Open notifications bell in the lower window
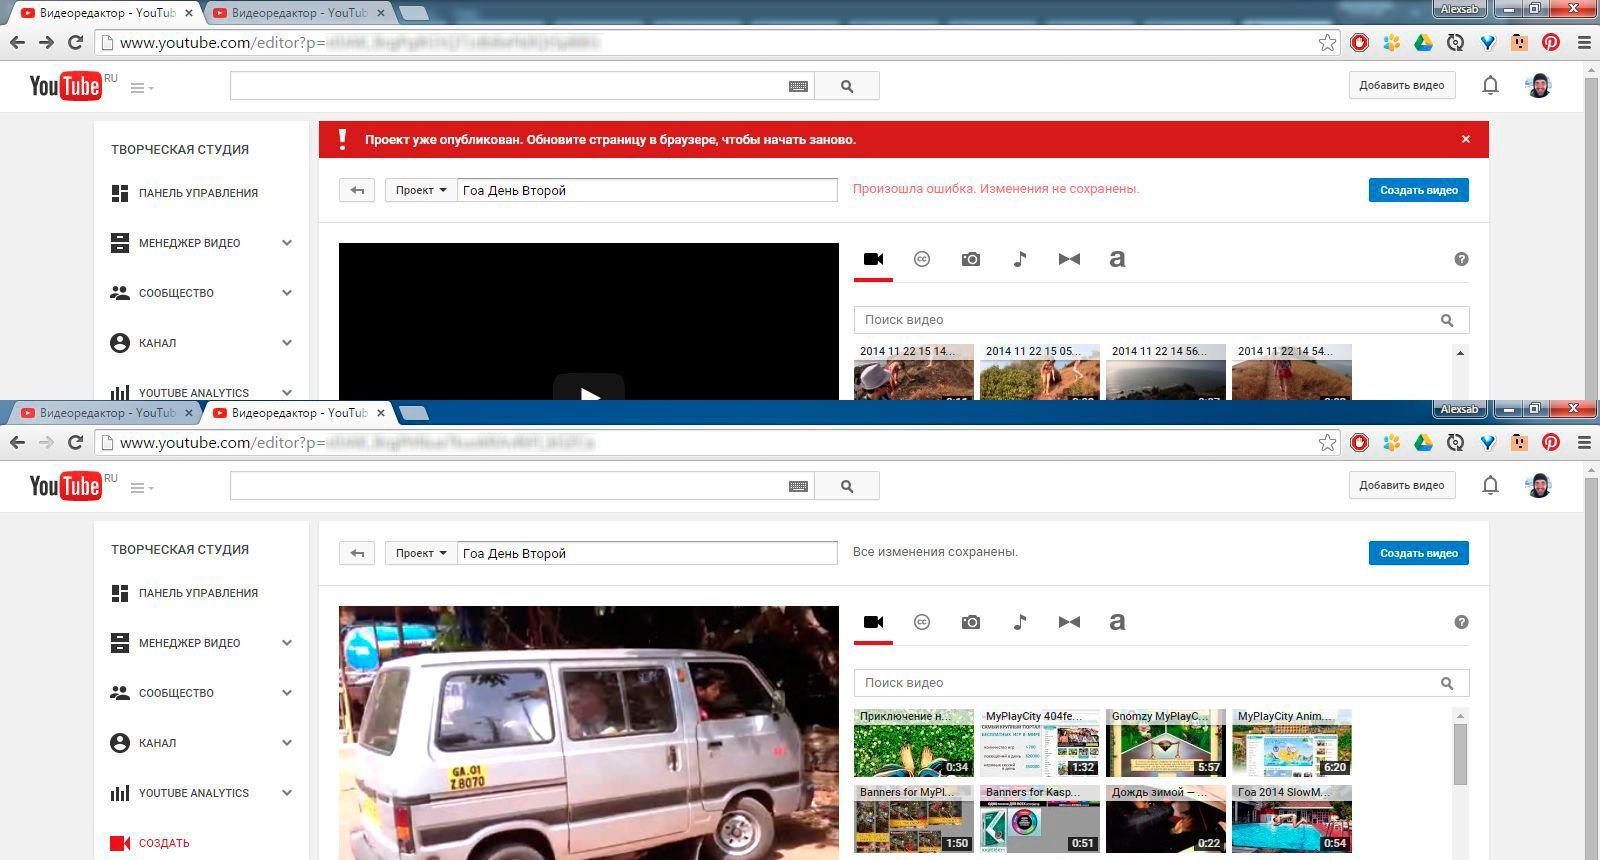1600x860 pixels. tap(1490, 485)
